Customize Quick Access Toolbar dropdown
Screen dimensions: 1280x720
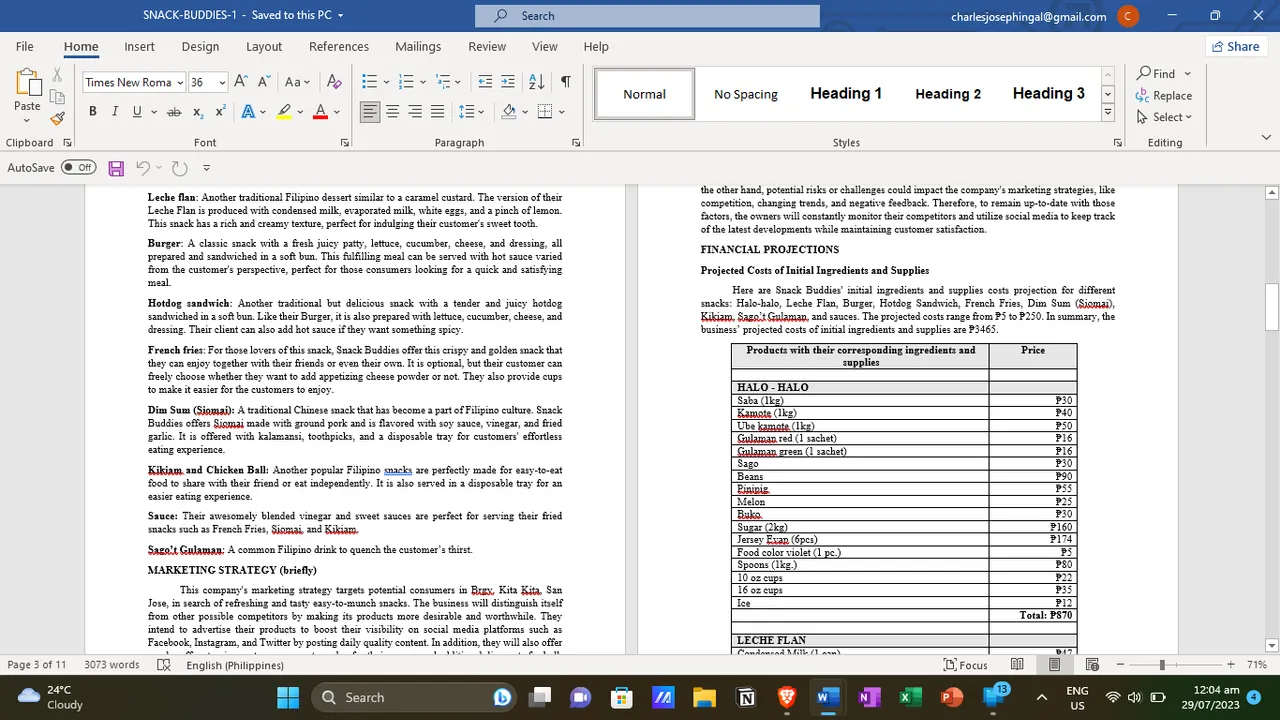pos(206,168)
